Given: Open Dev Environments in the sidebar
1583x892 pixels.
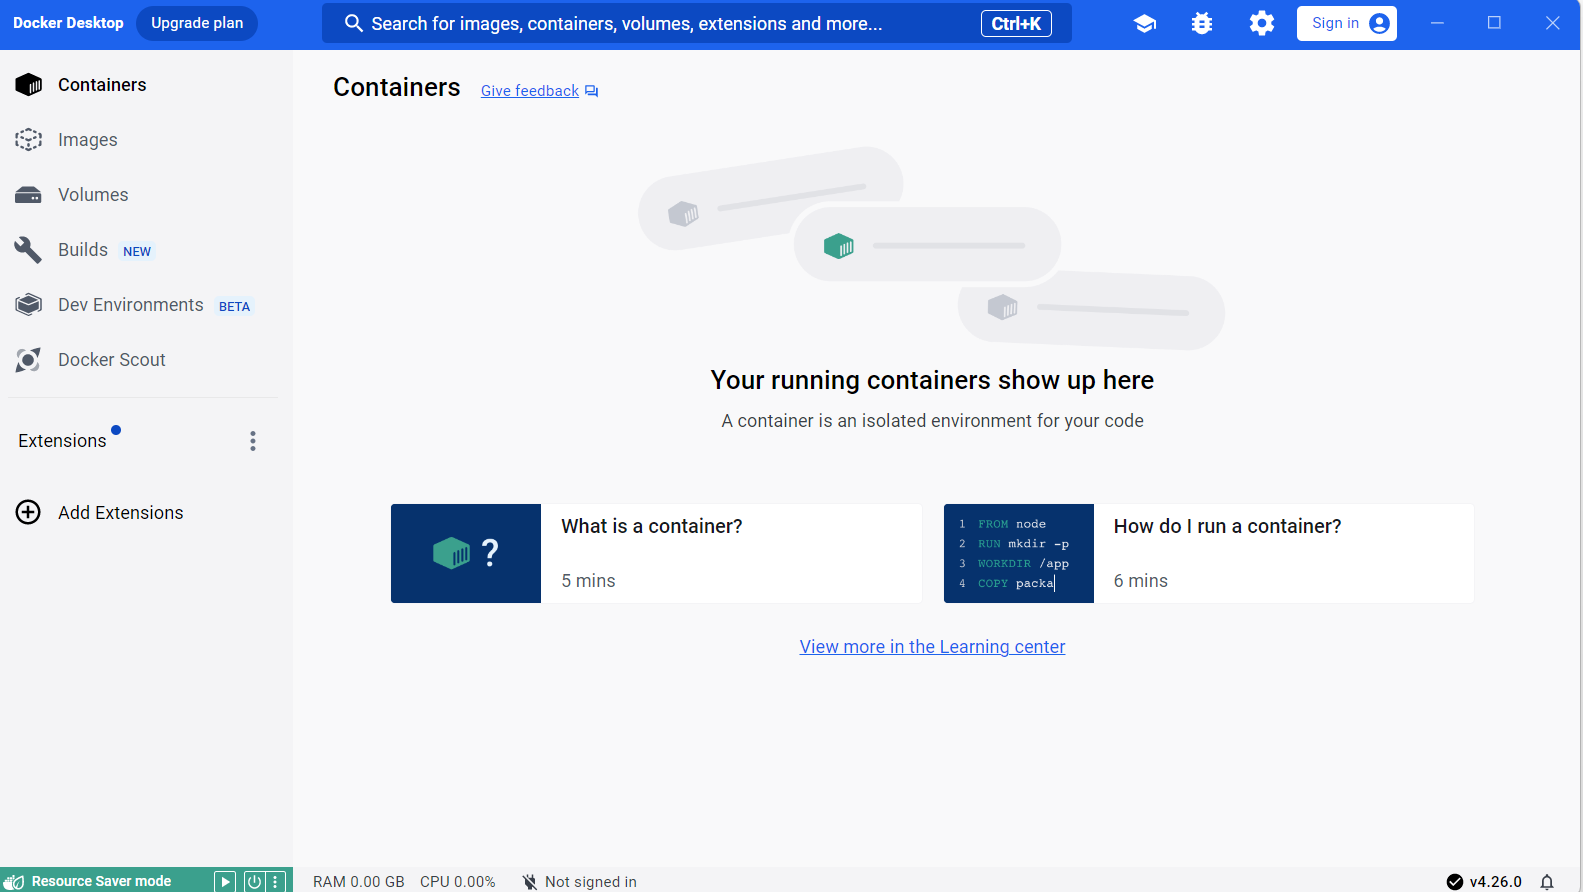Looking at the screenshot, I should (146, 305).
